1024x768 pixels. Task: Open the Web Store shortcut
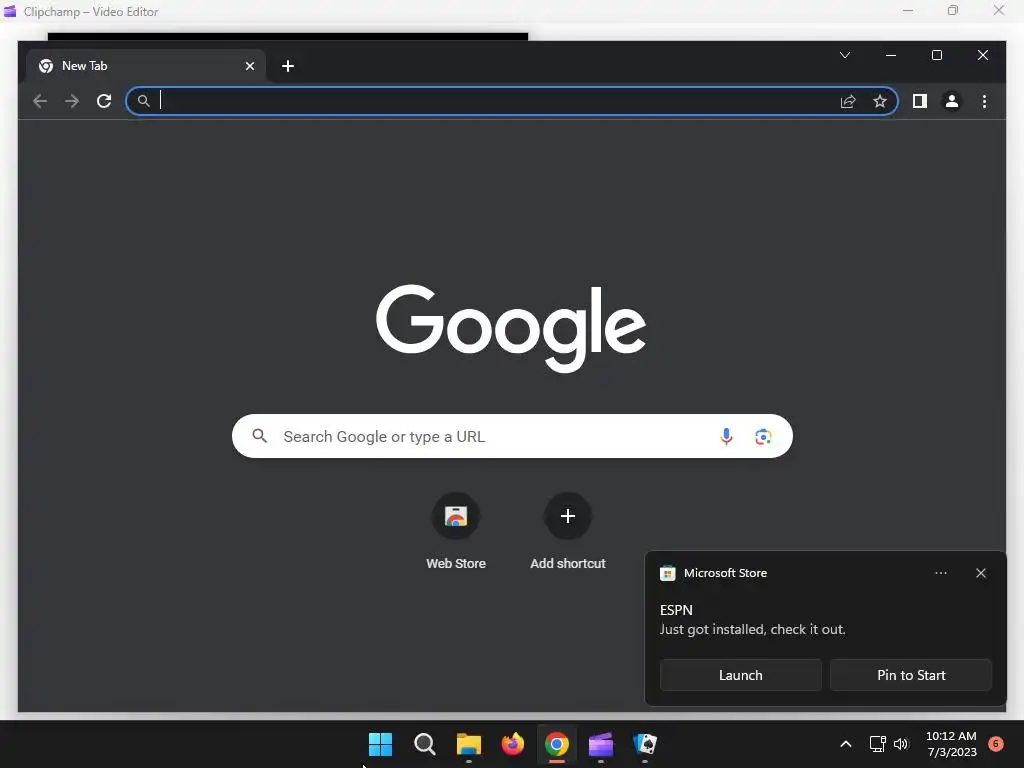click(456, 532)
